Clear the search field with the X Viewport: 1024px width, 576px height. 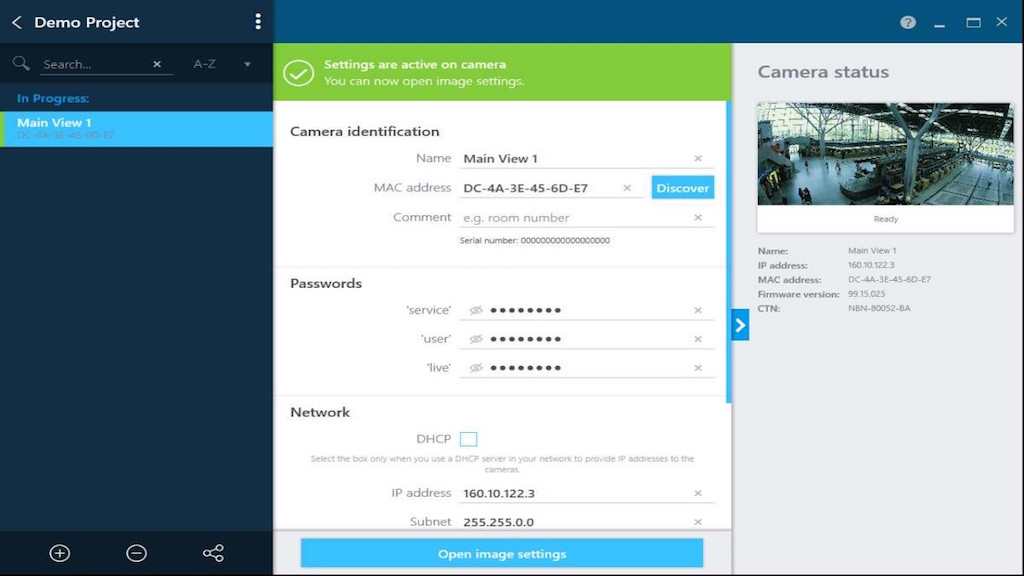pos(157,64)
